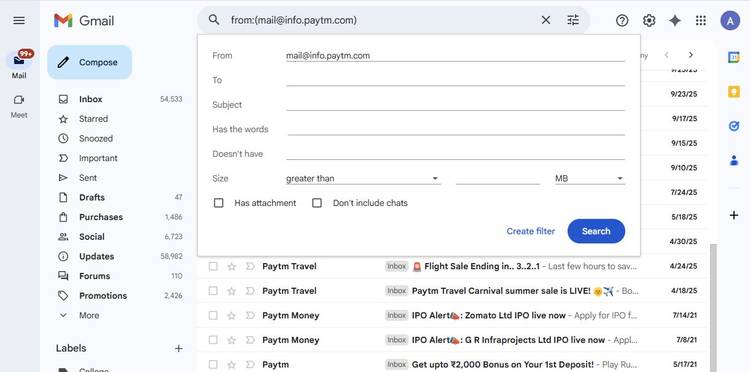Enable the Has attachment checkbox
The height and width of the screenshot is (372, 750).
click(x=219, y=203)
